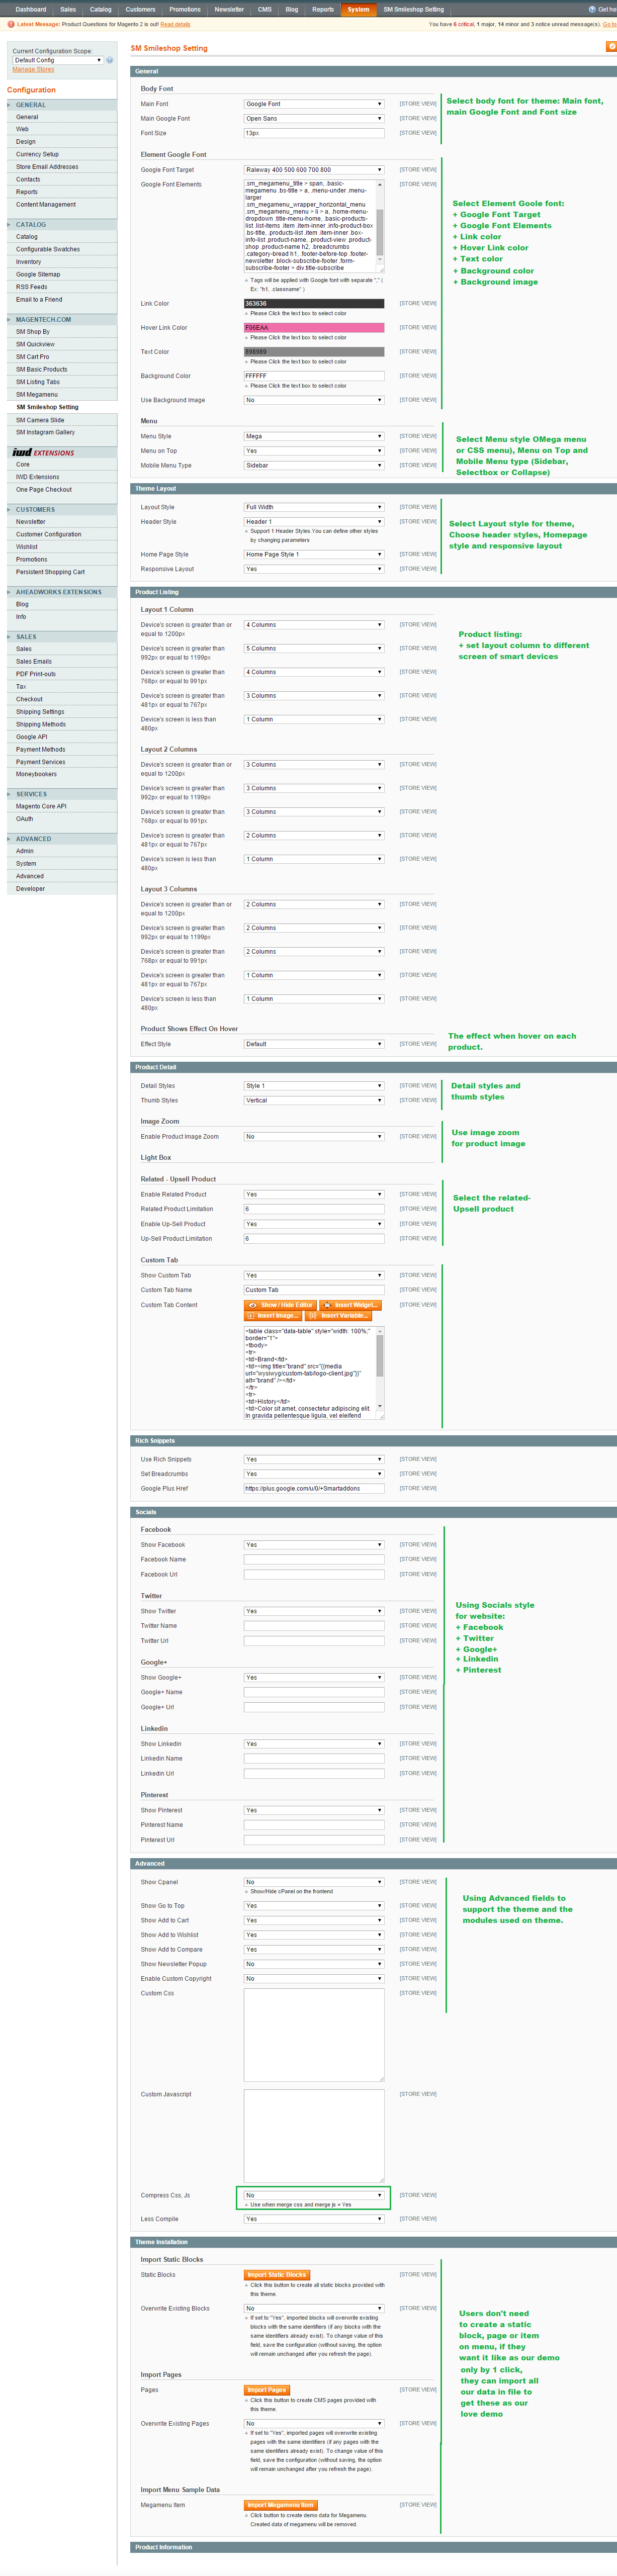This screenshot has width=617, height=2576.
Task: Open the Use Background Image dropdown
Action: (314, 400)
